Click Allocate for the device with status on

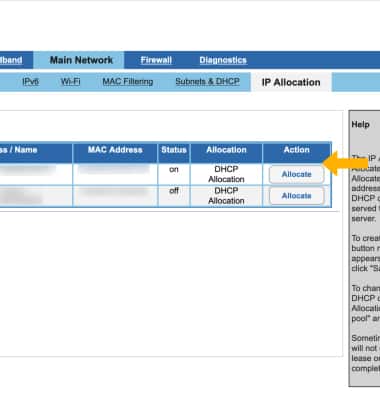click(x=296, y=174)
